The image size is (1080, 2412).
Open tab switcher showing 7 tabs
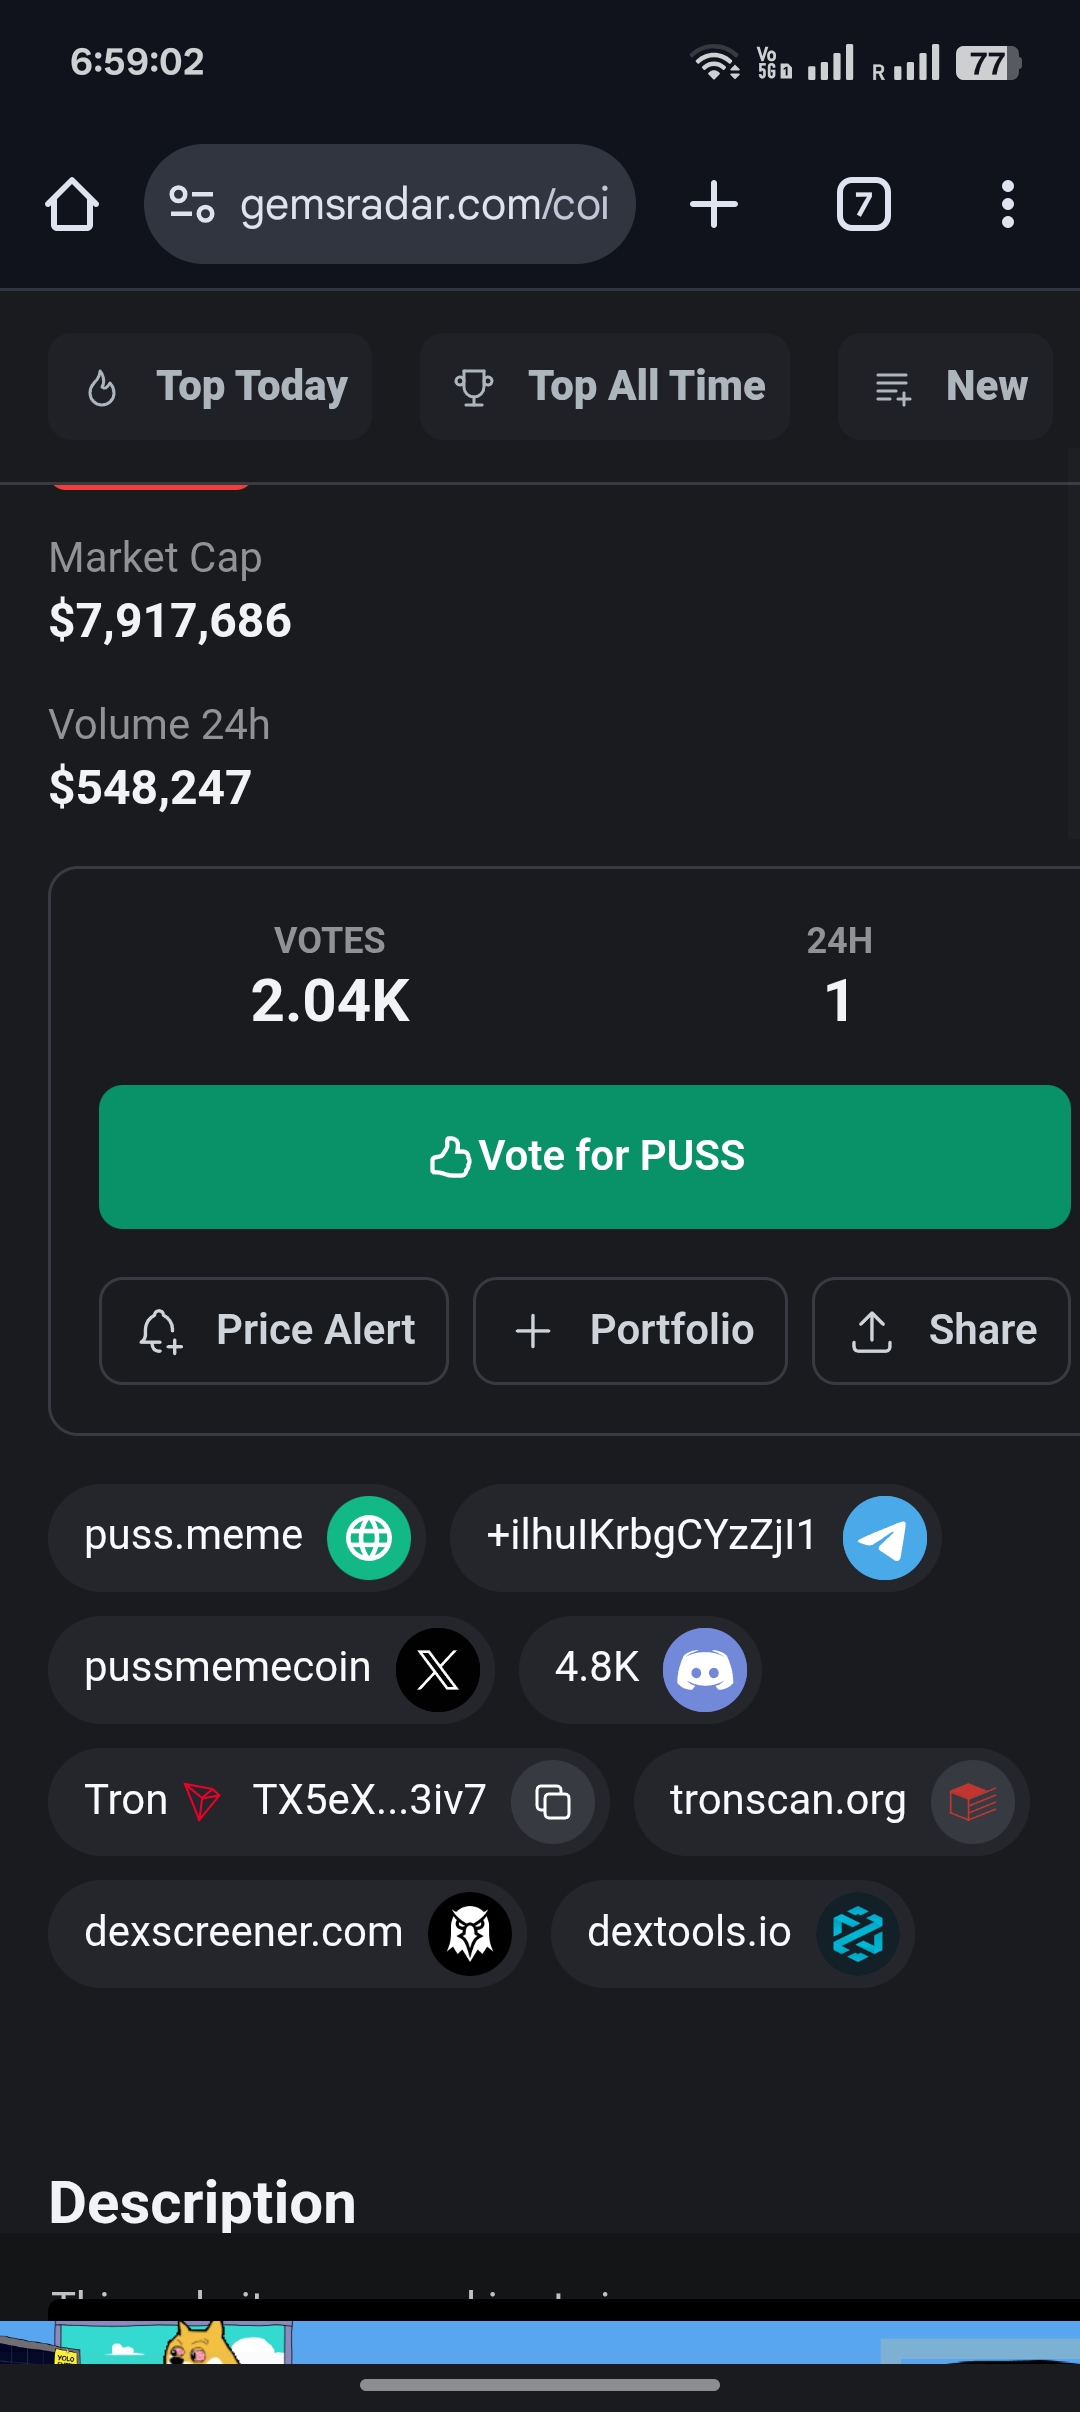pos(864,204)
